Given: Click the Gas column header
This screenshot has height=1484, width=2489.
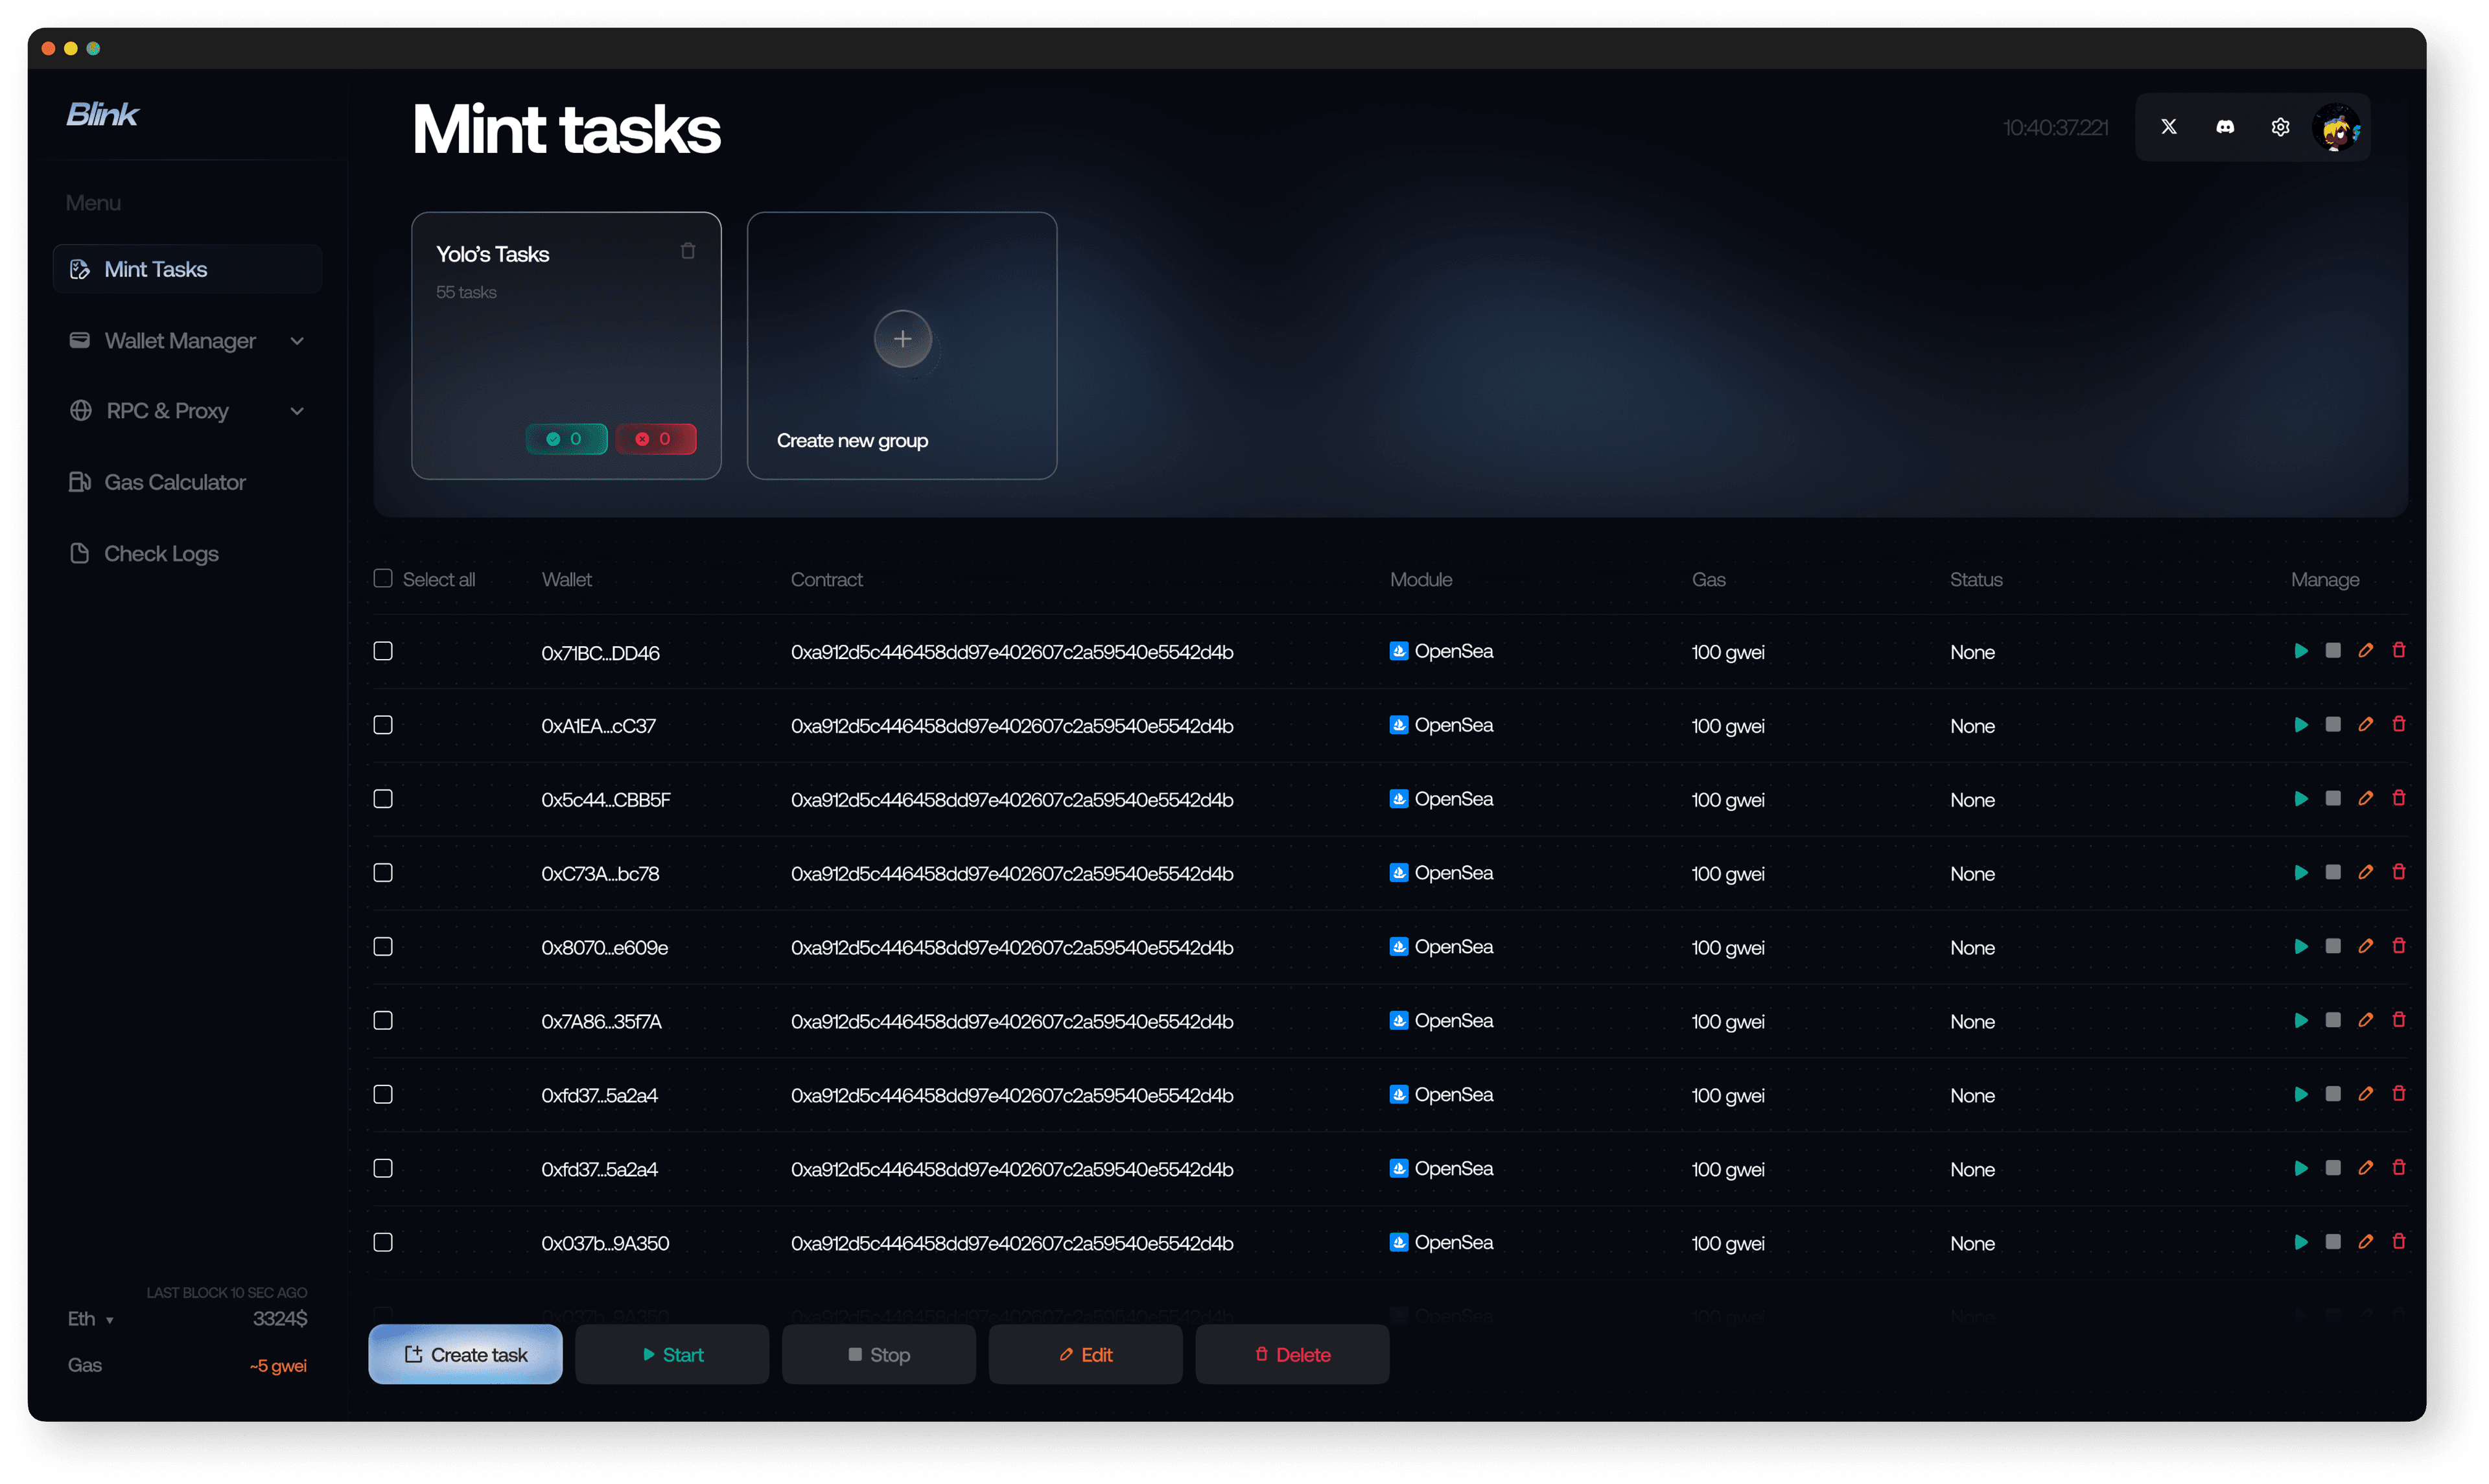Looking at the screenshot, I should [1708, 580].
